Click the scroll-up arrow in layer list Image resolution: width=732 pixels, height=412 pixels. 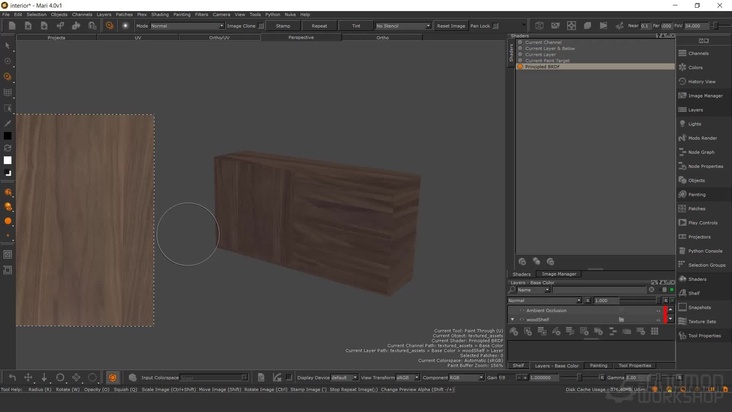(x=671, y=310)
